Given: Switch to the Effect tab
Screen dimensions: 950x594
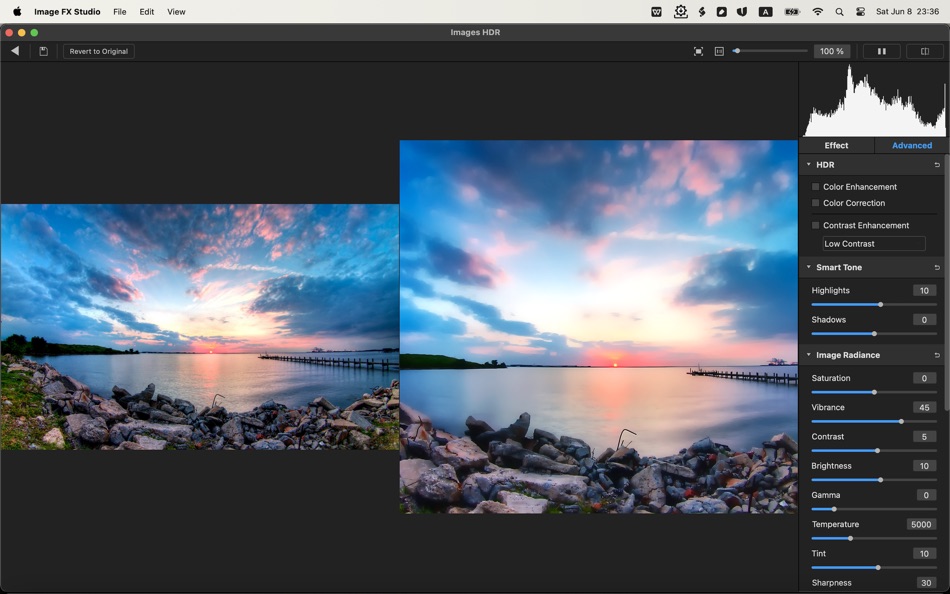Looking at the screenshot, I should (x=836, y=145).
